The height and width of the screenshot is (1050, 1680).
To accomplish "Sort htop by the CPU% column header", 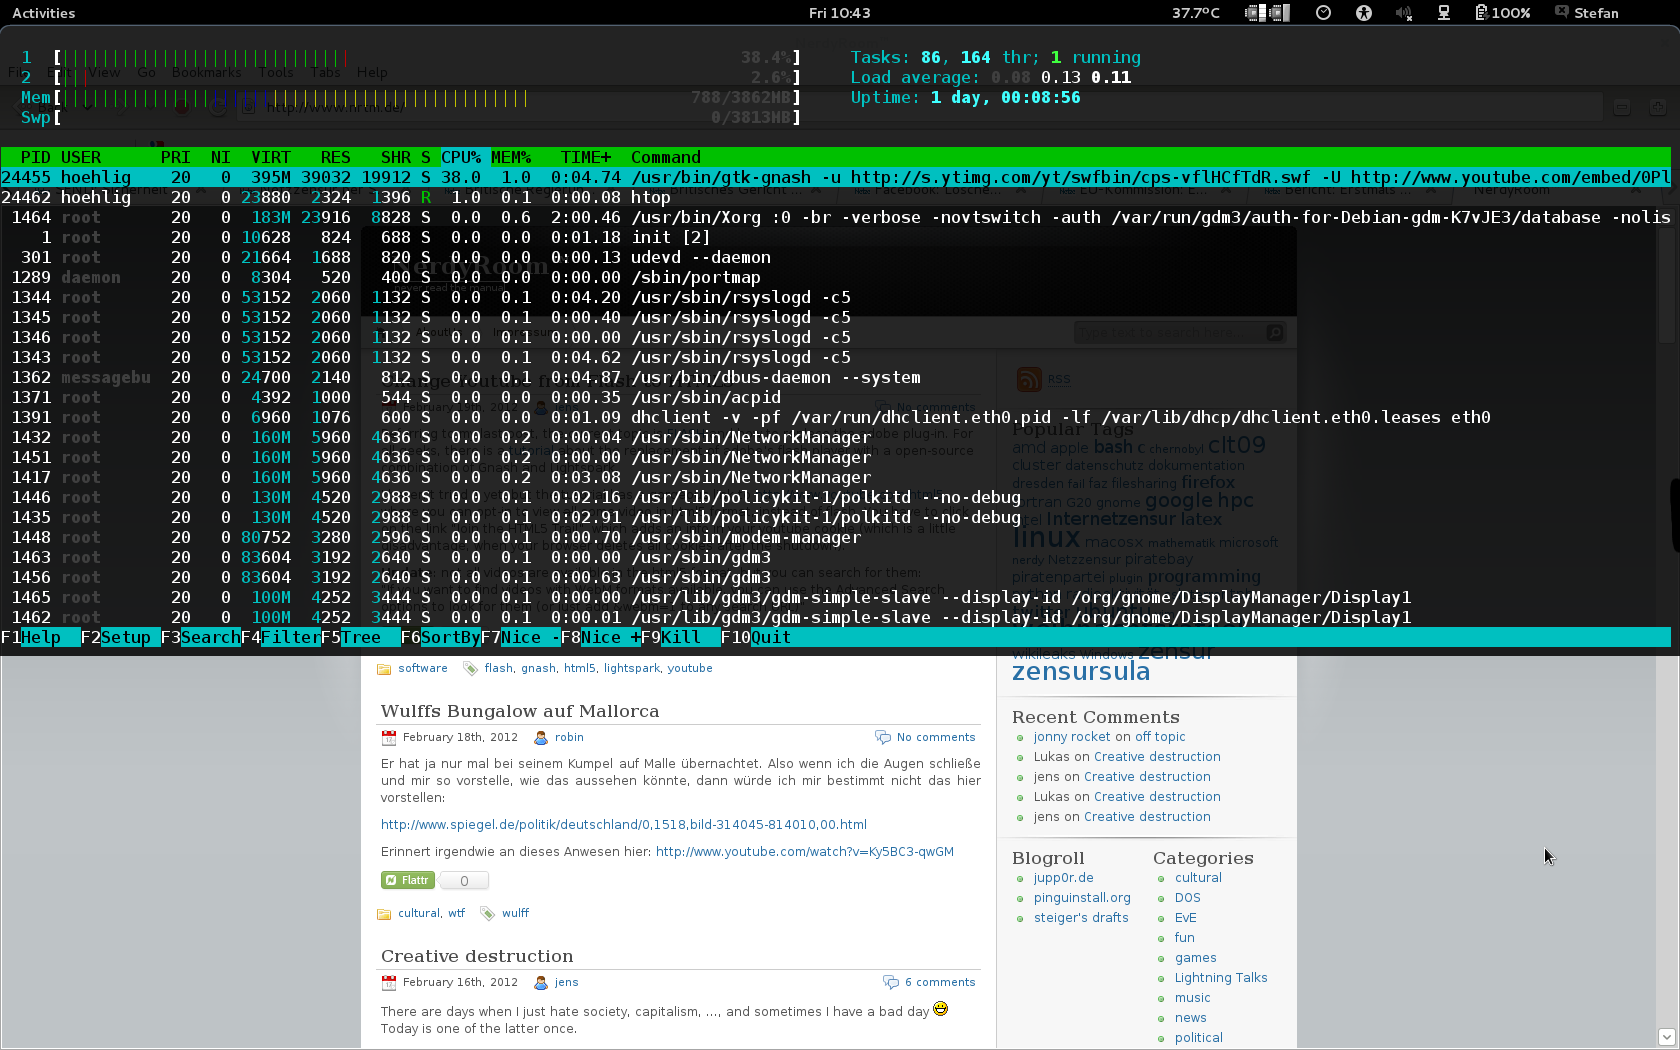I will point(461,157).
